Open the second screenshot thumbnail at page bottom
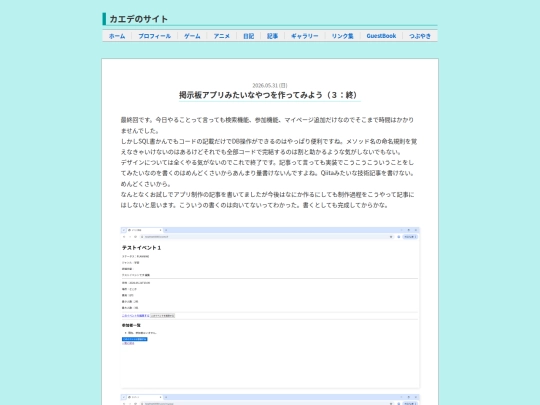This screenshot has width=540, height=405. click(x=270, y=399)
